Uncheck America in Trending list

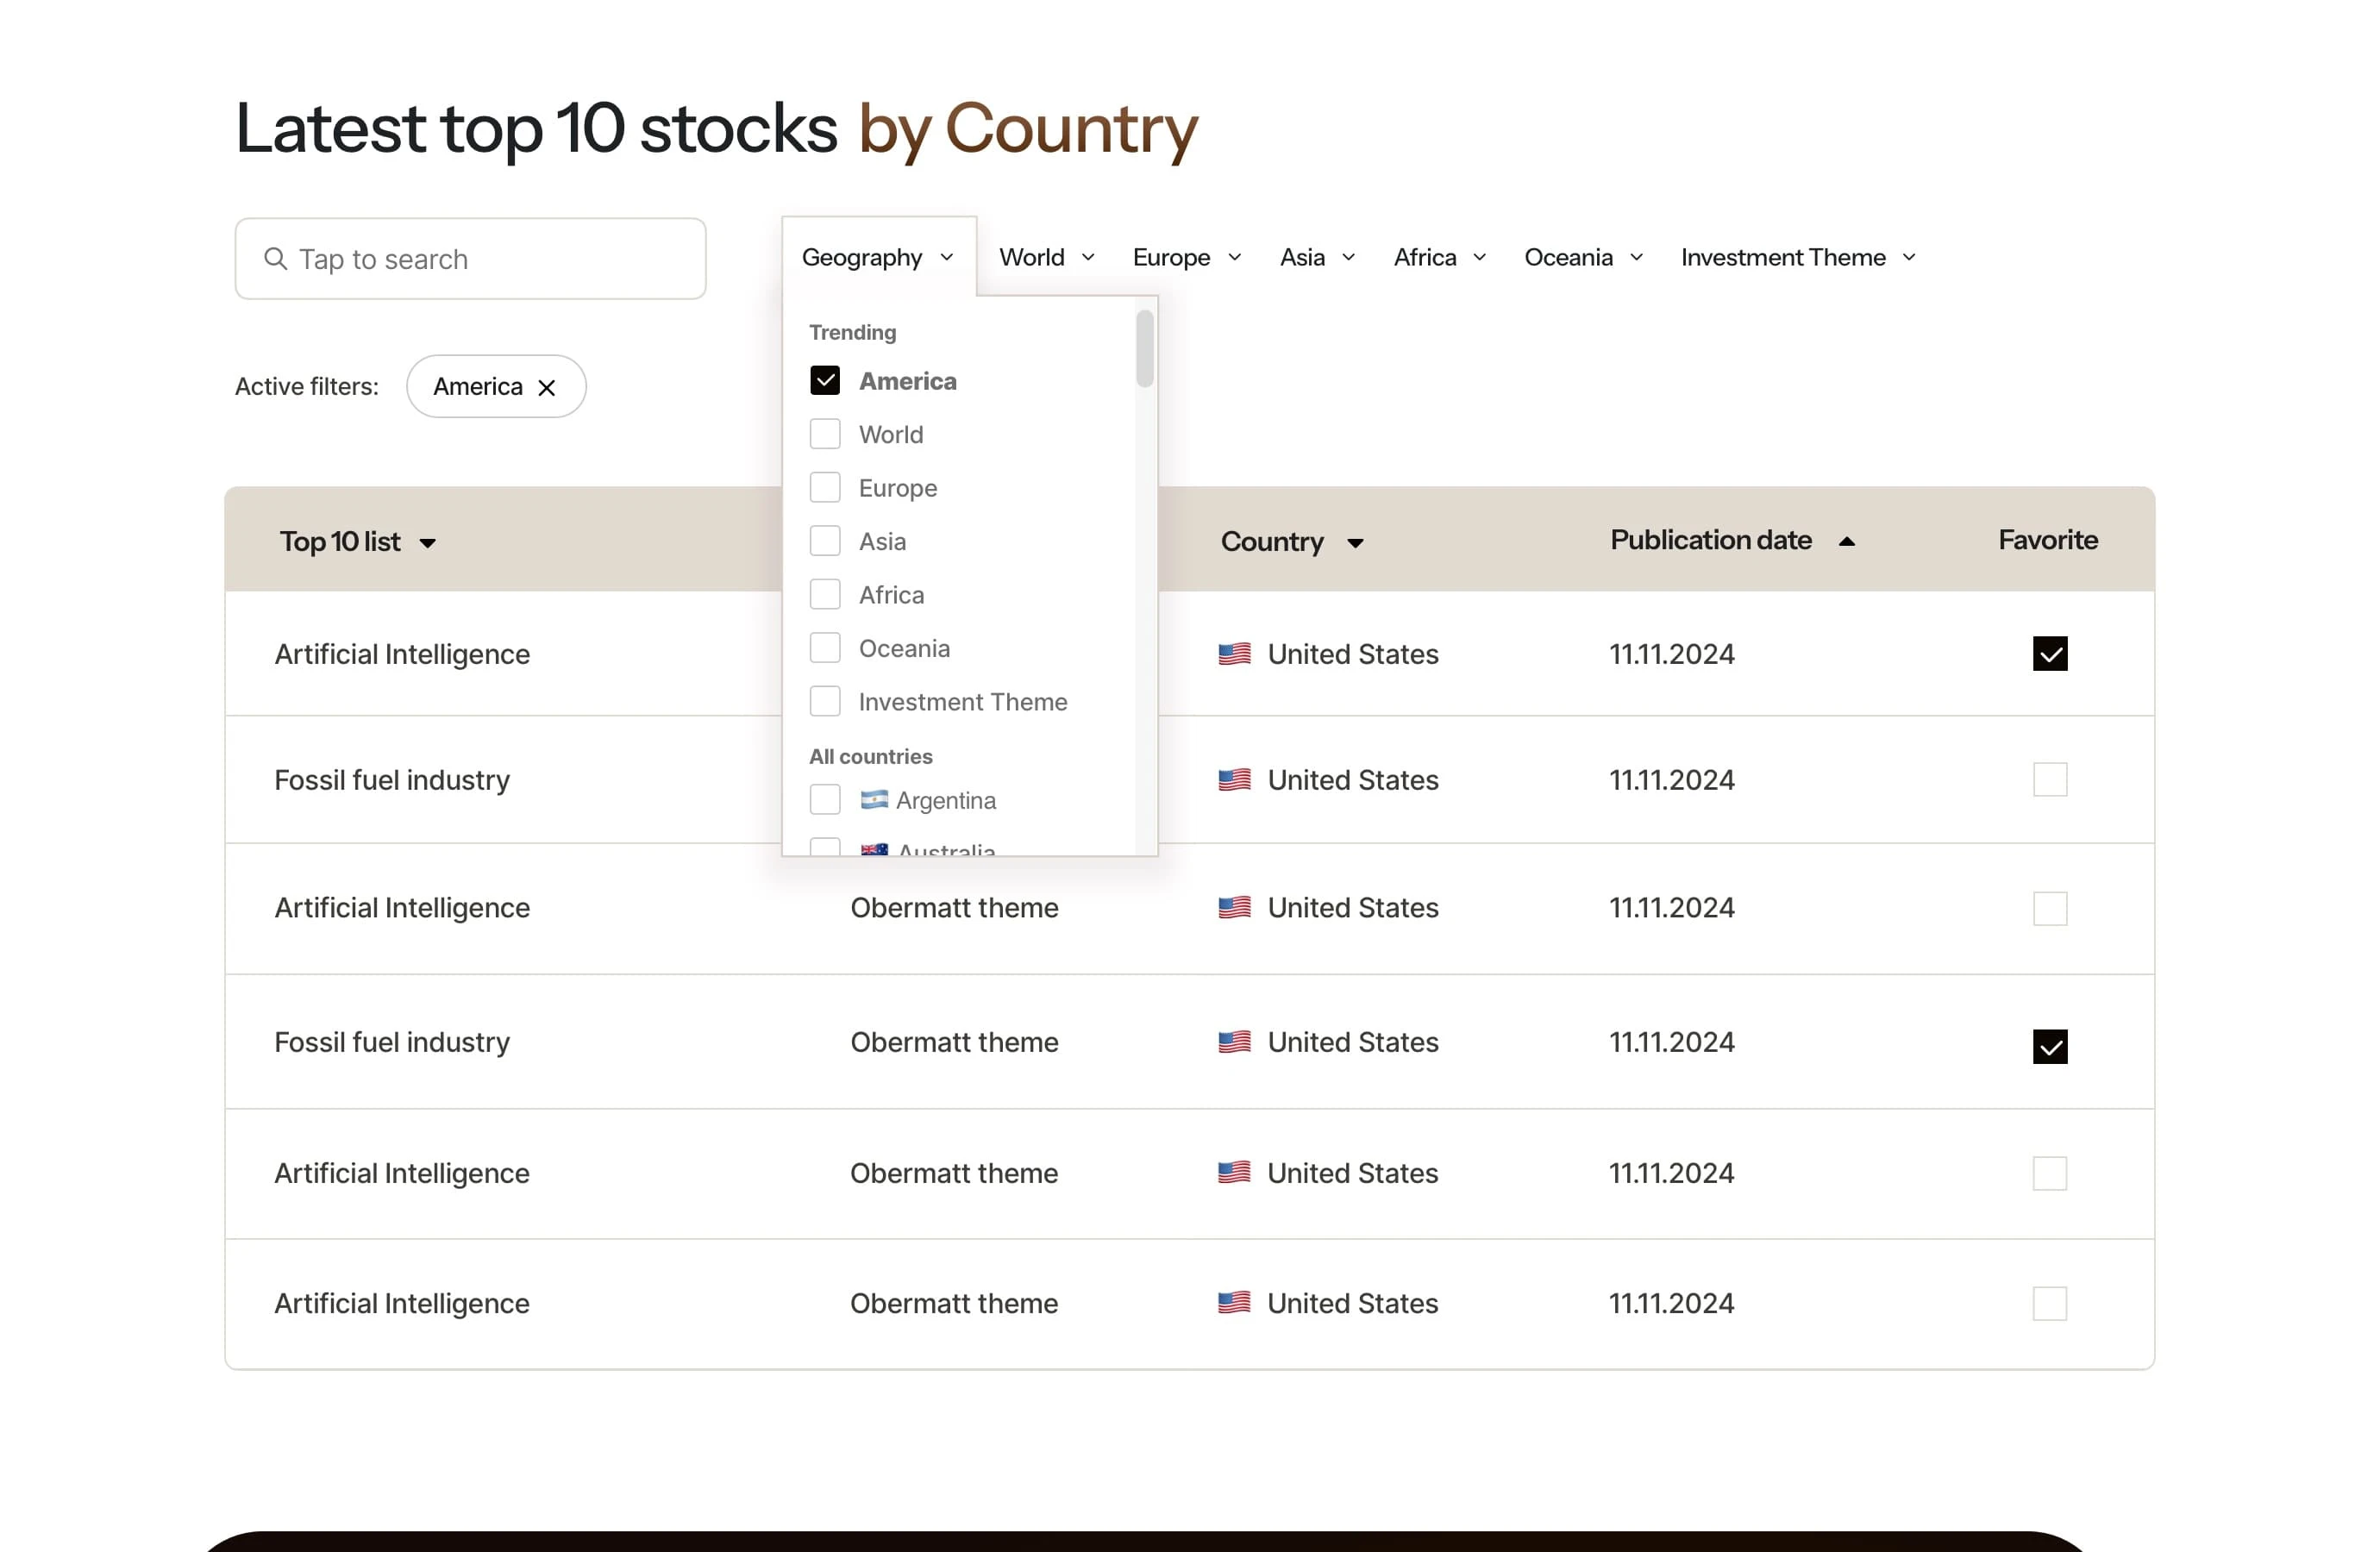[x=825, y=381]
